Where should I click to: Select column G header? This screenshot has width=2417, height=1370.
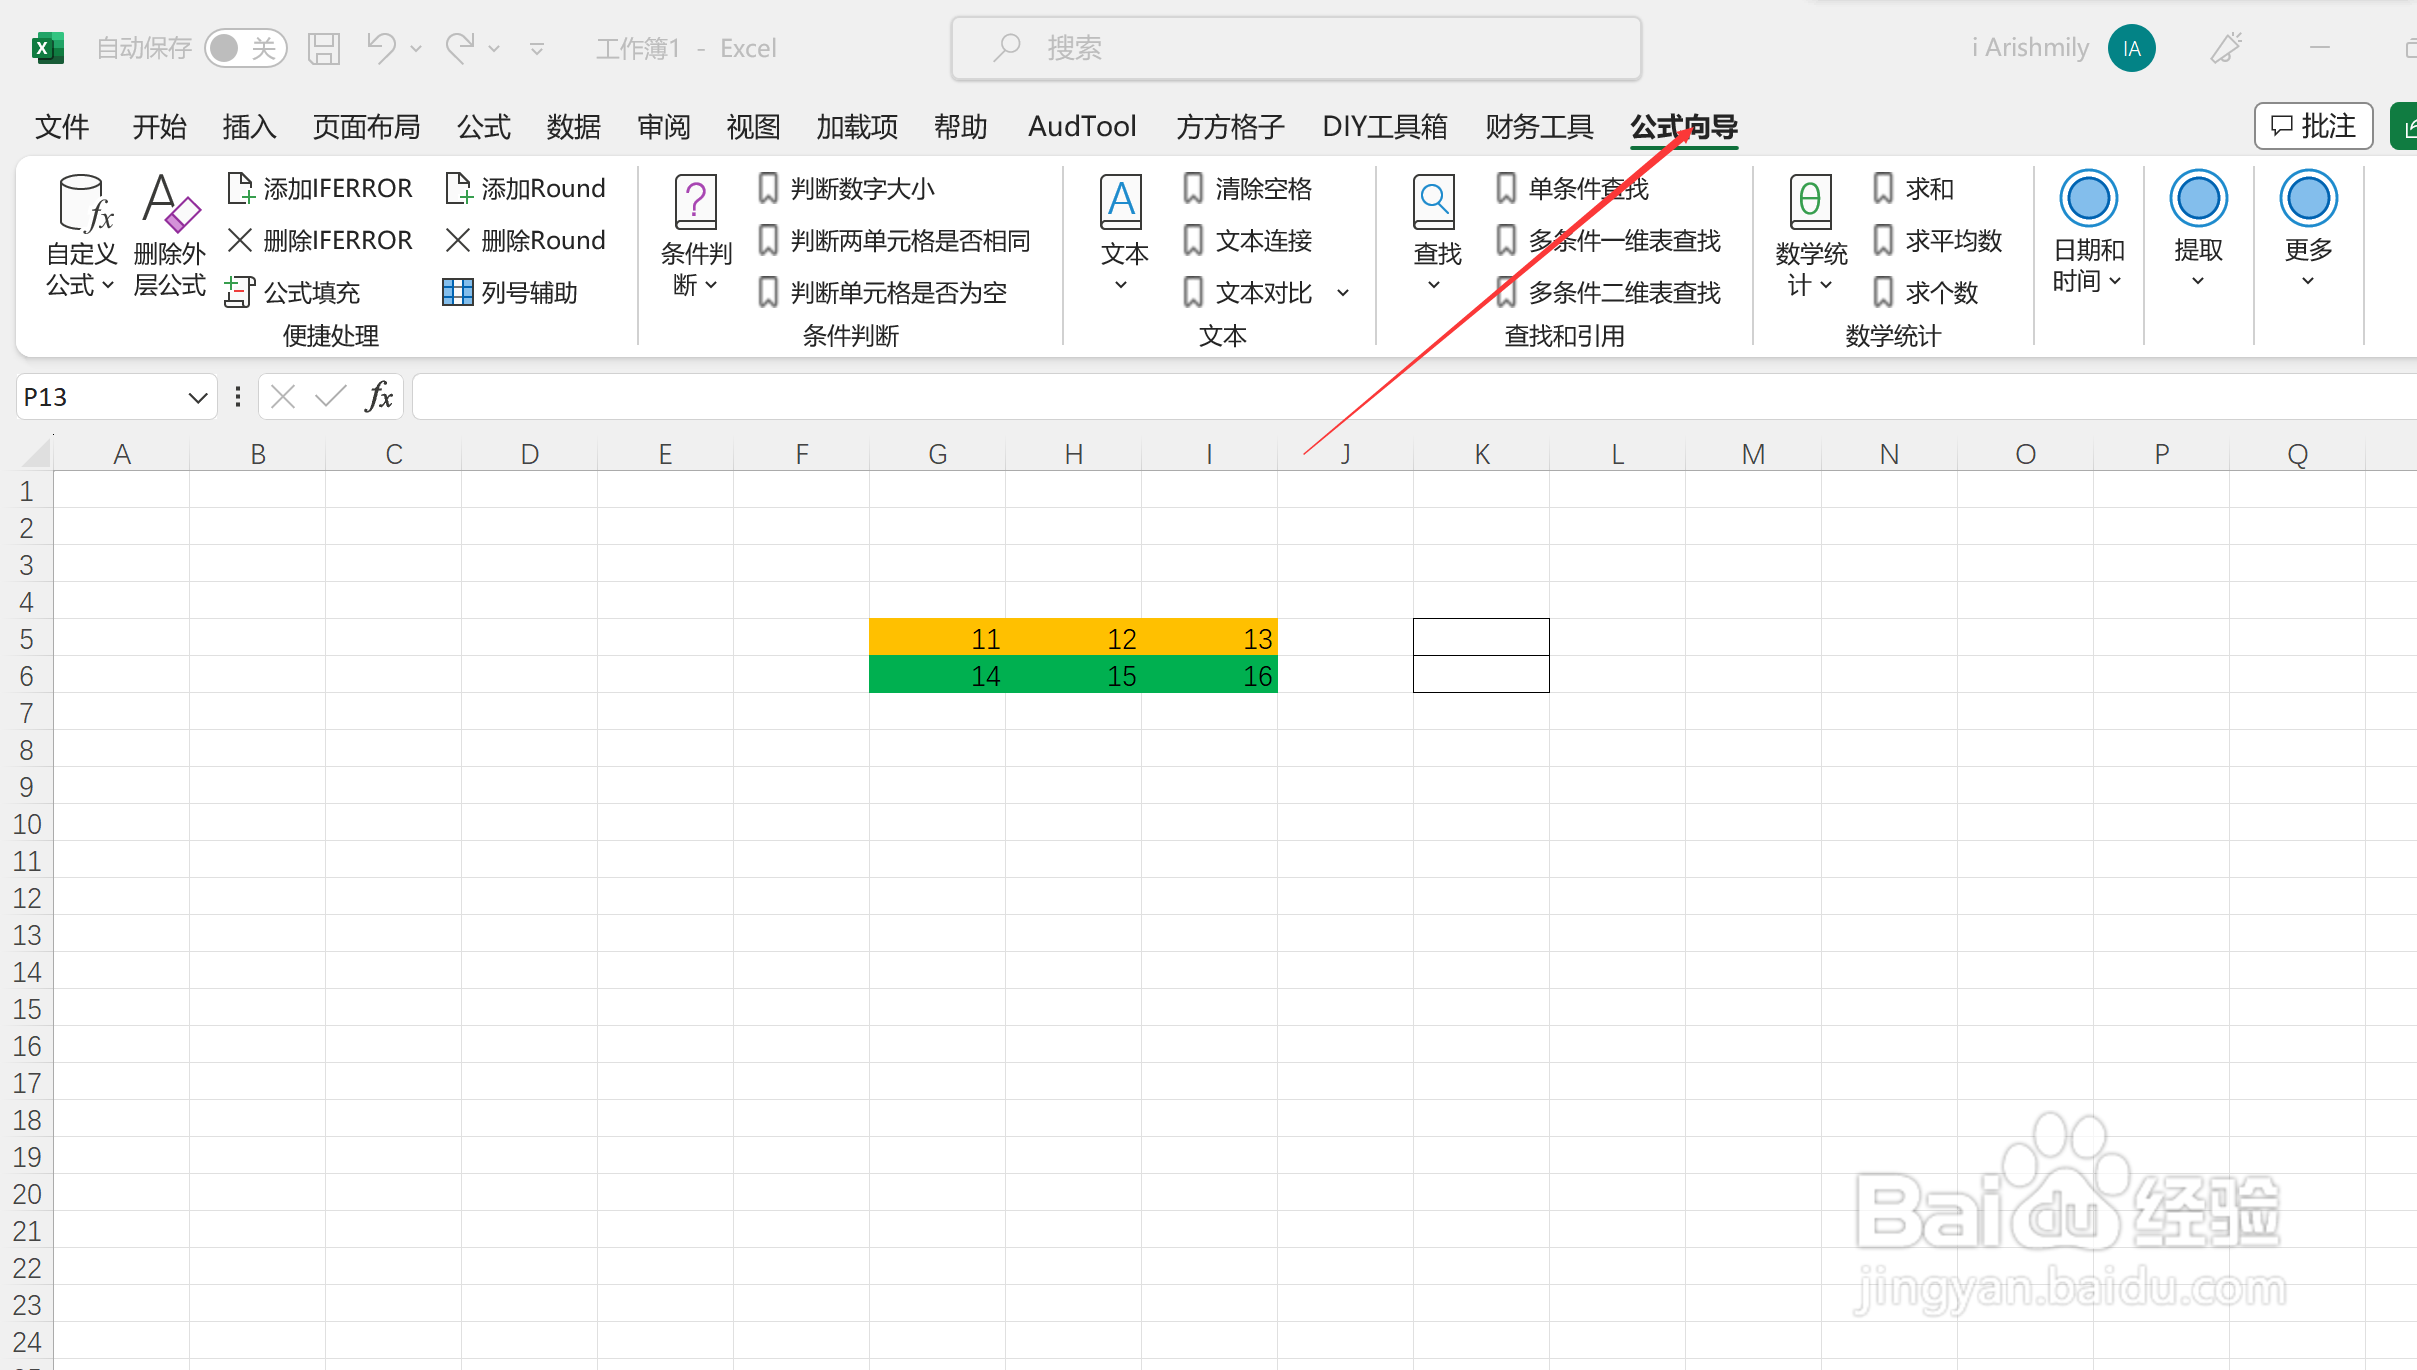pyautogui.click(x=937, y=454)
